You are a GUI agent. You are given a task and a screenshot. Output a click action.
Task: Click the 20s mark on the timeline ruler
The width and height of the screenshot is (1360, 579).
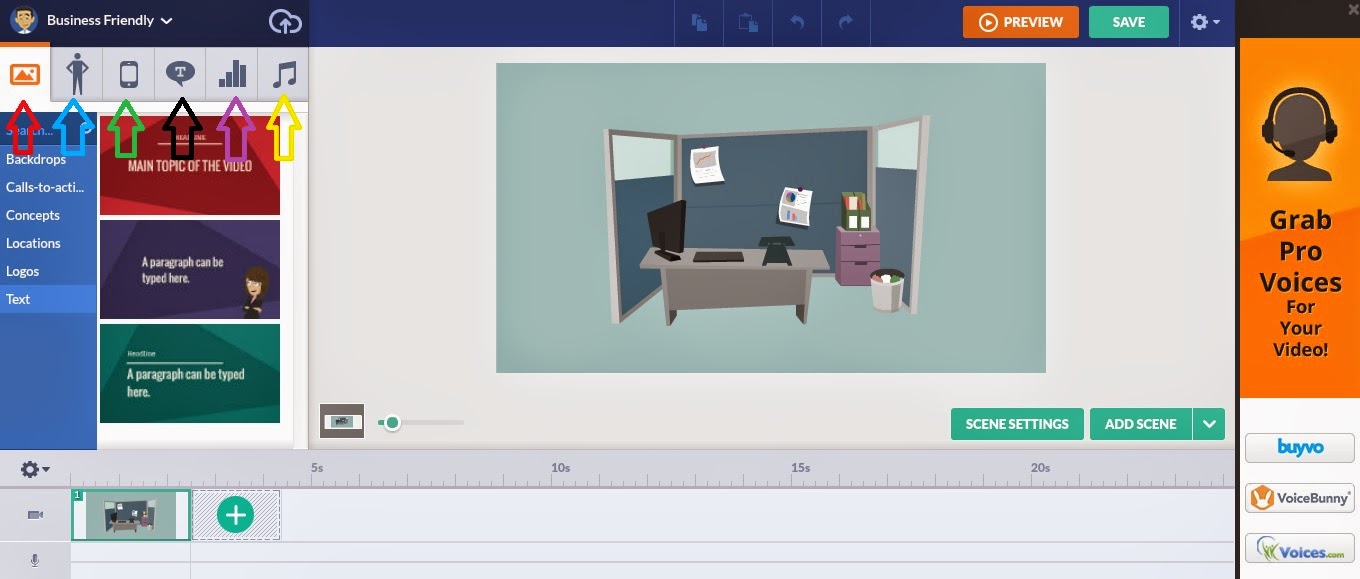click(x=1040, y=467)
